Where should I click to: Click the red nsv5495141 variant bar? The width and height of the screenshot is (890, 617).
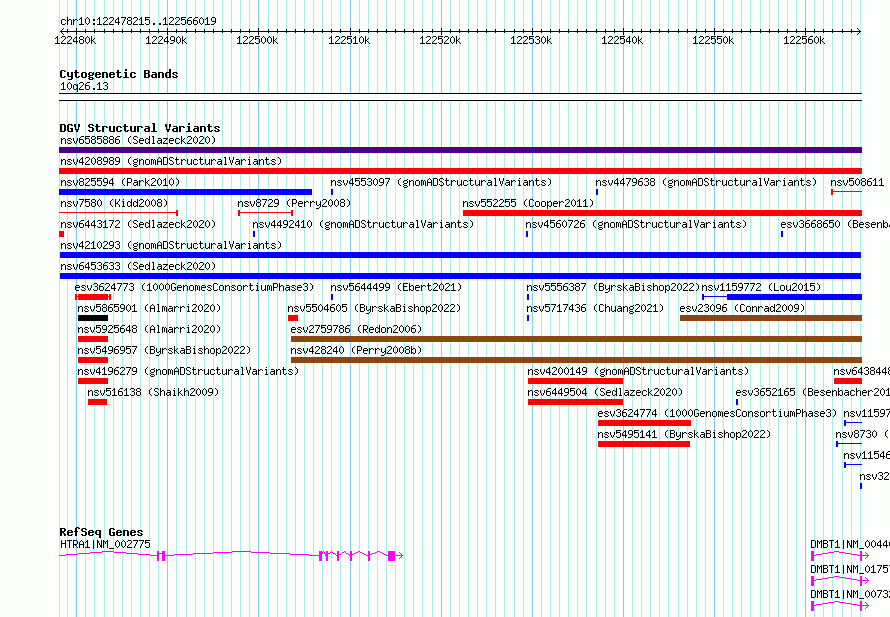(644, 444)
